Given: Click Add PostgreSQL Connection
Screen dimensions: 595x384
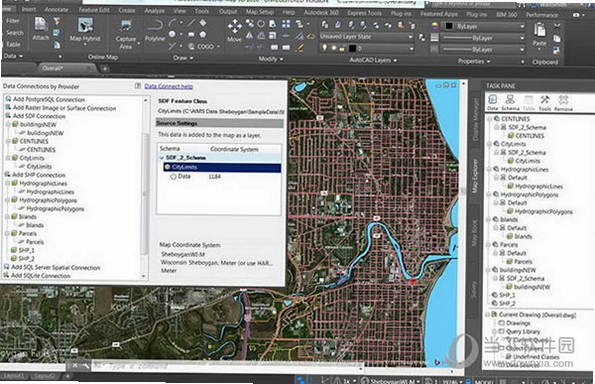Looking at the screenshot, I should tap(49, 99).
